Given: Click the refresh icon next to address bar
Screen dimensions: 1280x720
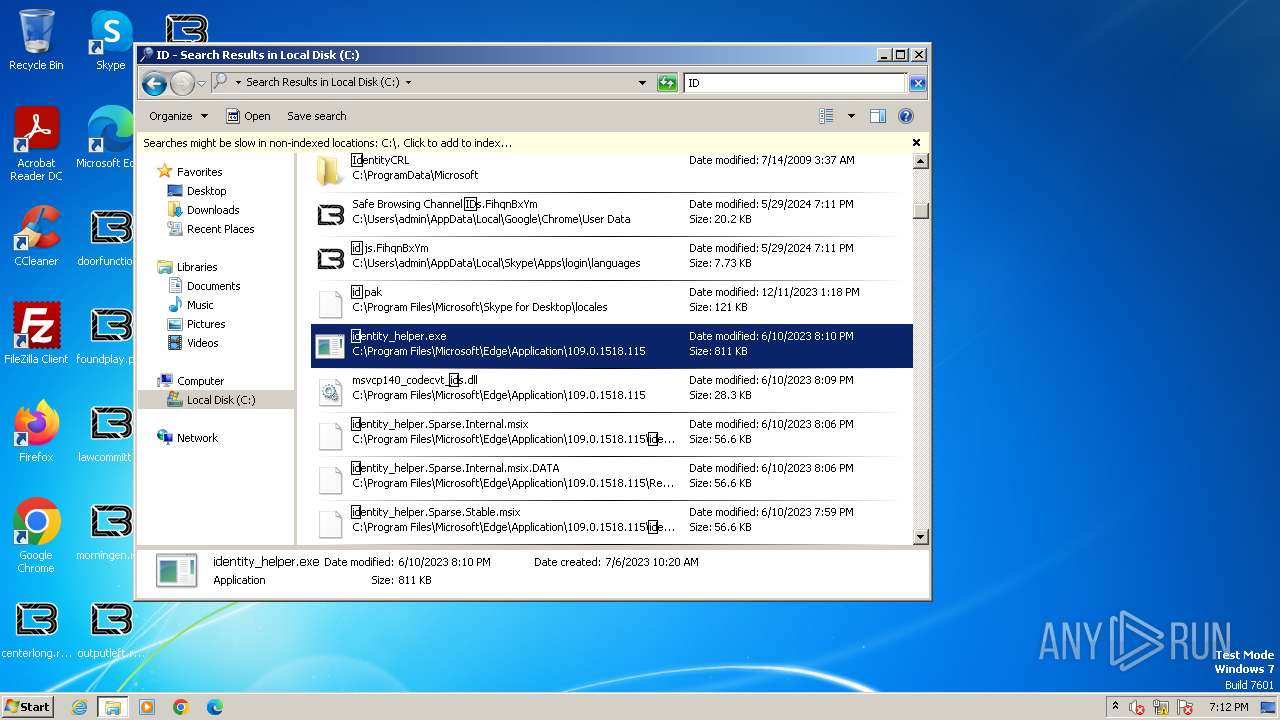Looking at the screenshot, I should click(667, 83).
